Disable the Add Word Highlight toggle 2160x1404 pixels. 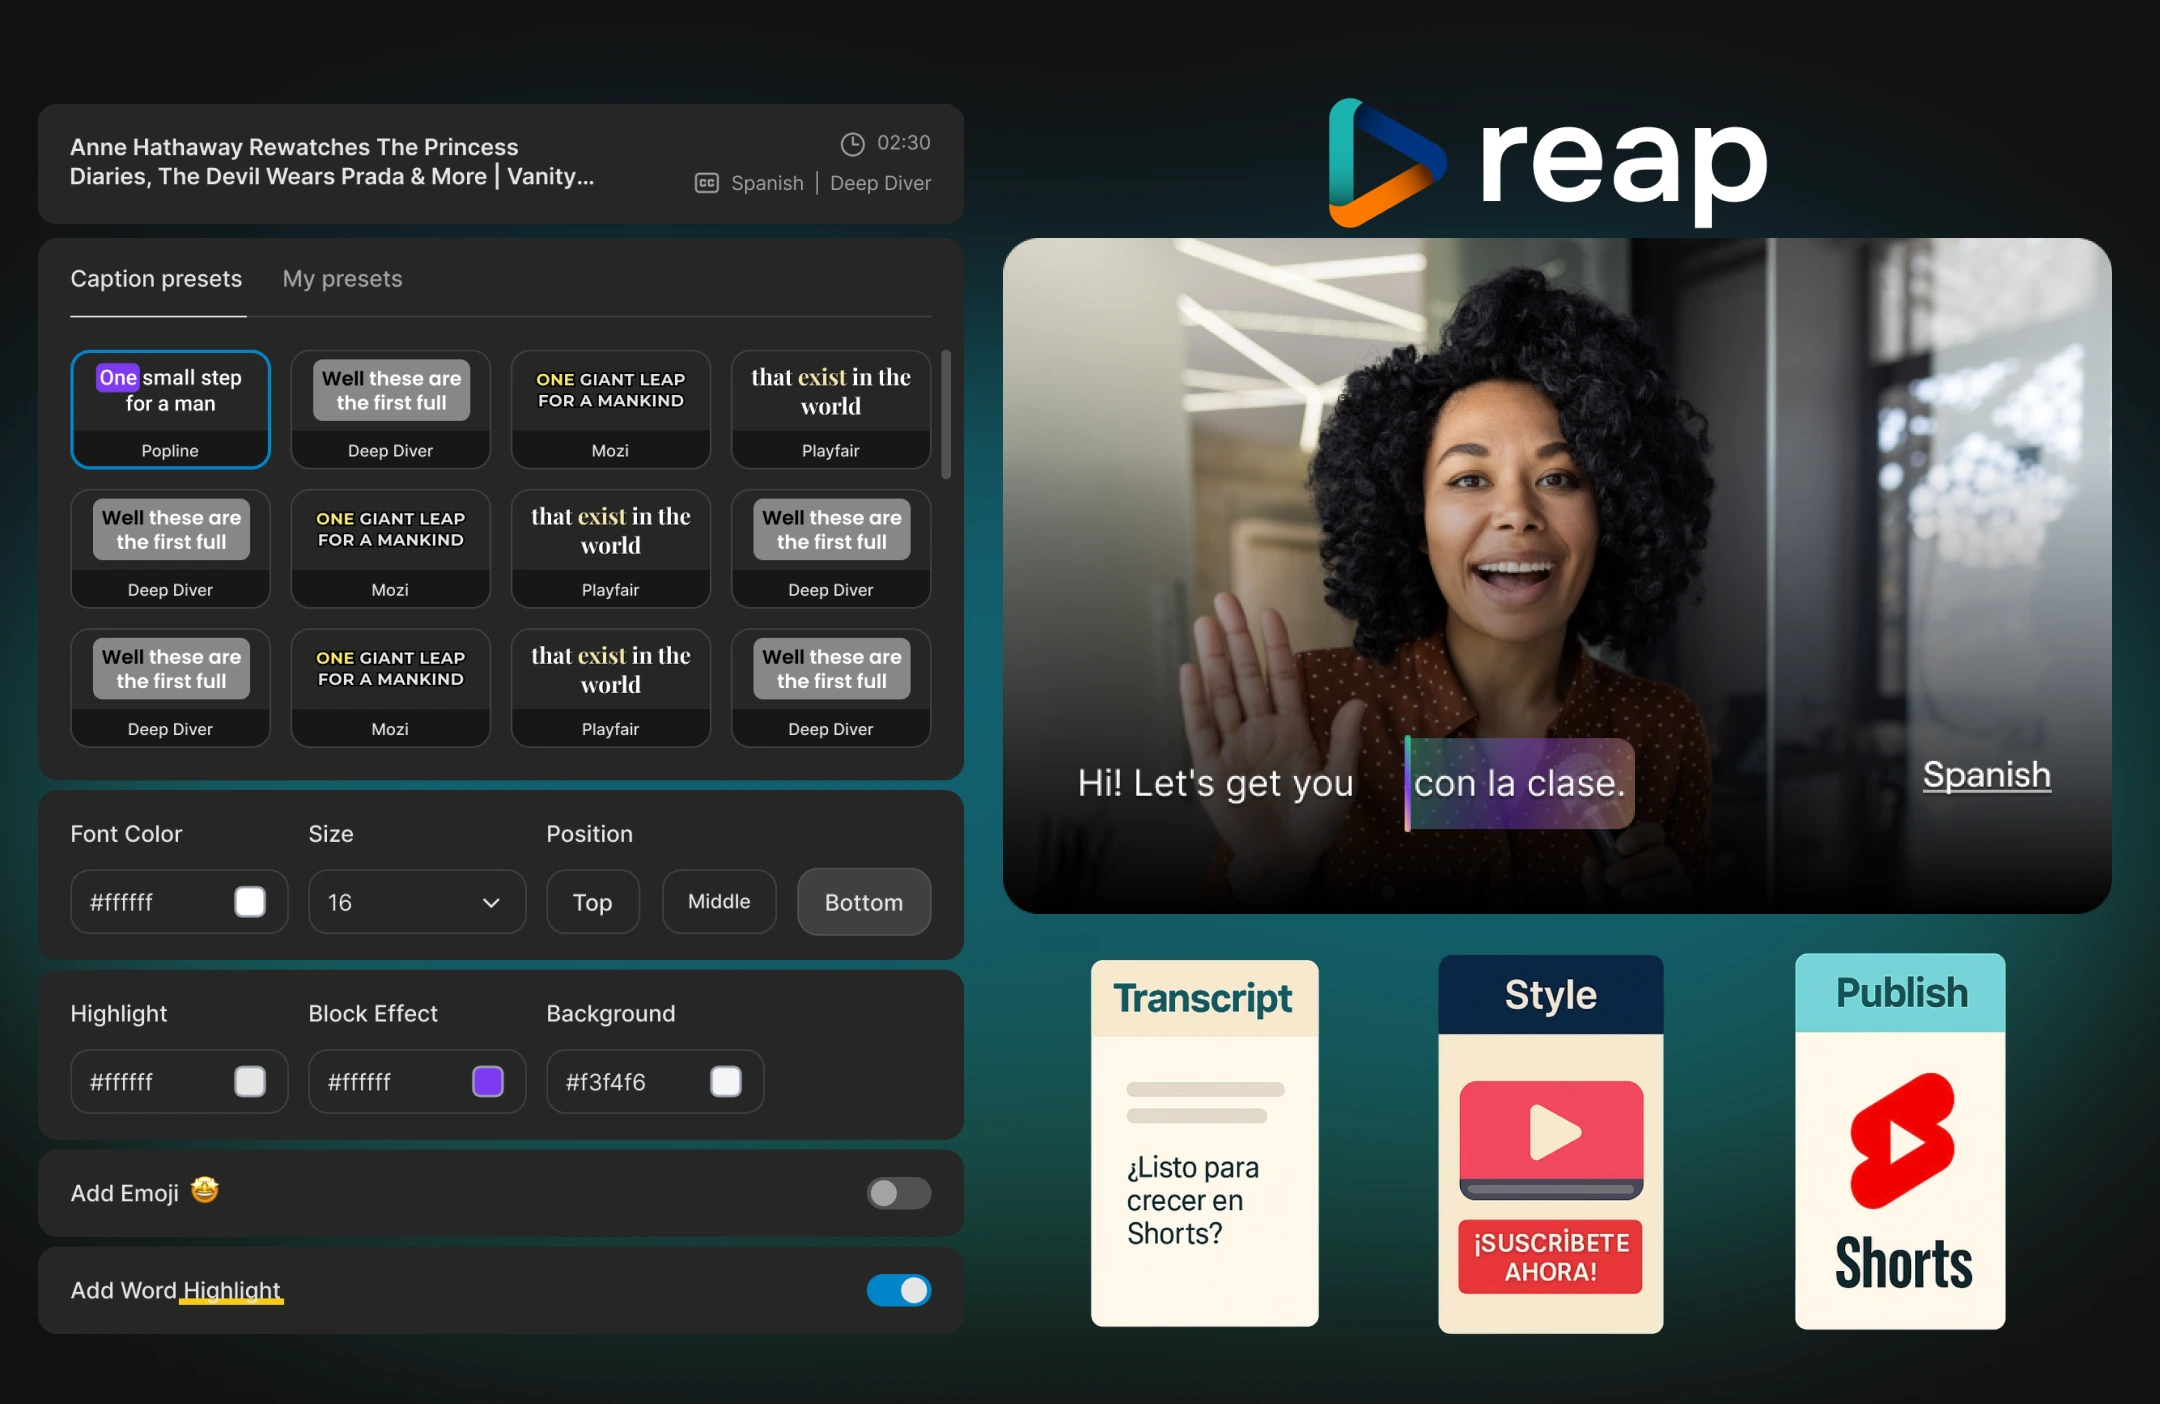coord(898,1290)
